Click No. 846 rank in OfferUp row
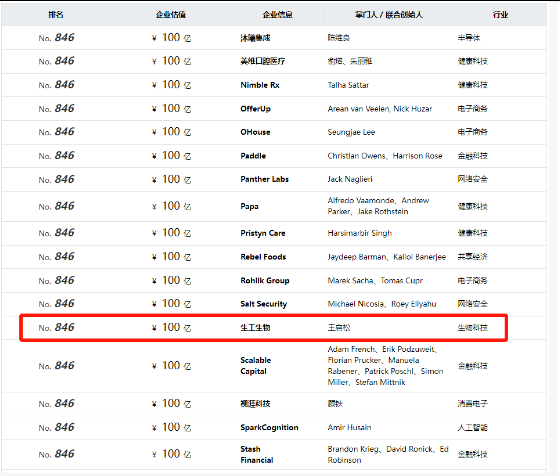 (56, 109)
